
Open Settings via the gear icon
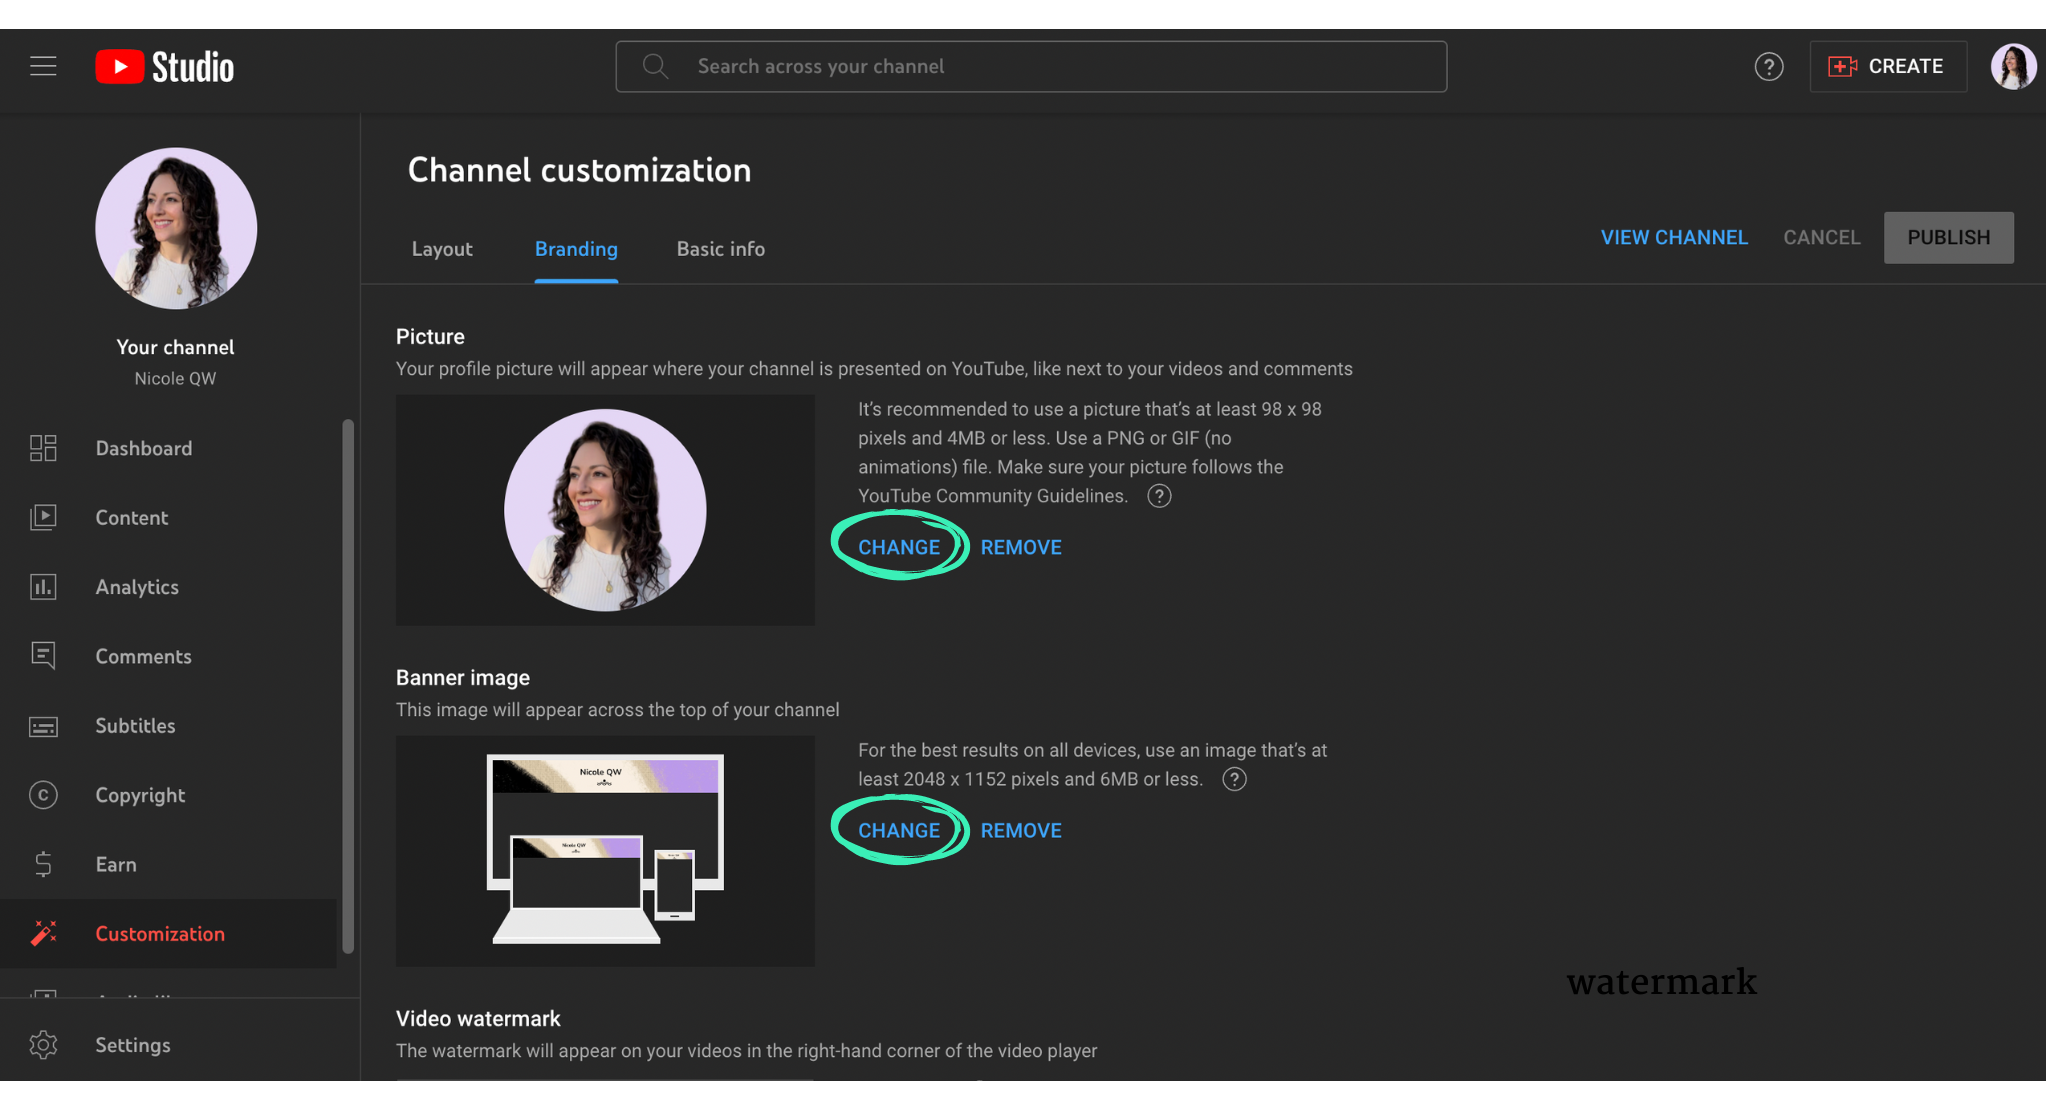click(x=43, y=1045)
